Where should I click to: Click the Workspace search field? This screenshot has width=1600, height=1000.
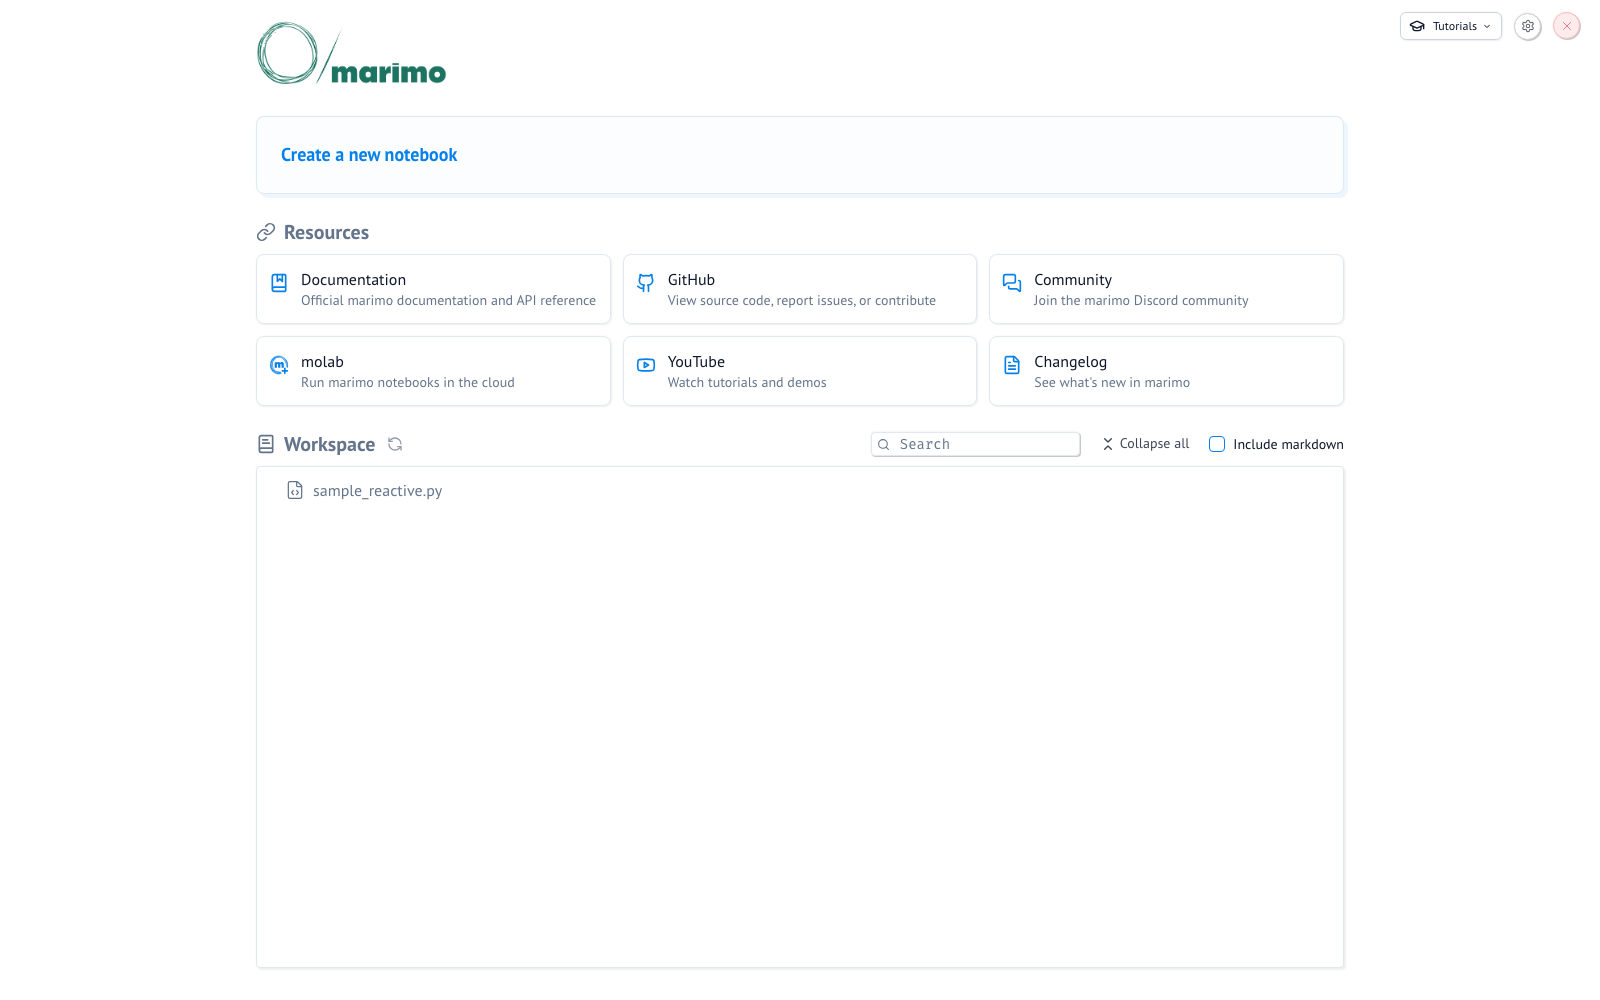coord(976,444)
